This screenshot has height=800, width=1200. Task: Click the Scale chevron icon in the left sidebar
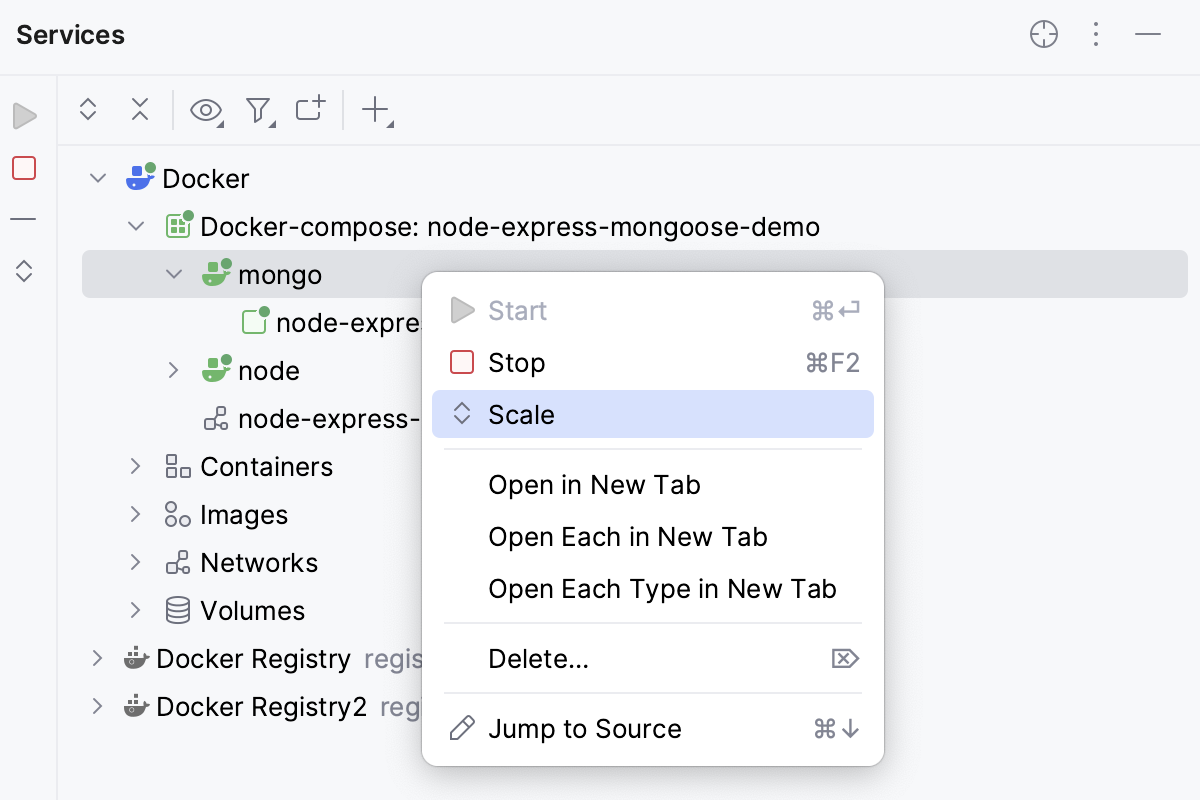[x=24, y=270]
